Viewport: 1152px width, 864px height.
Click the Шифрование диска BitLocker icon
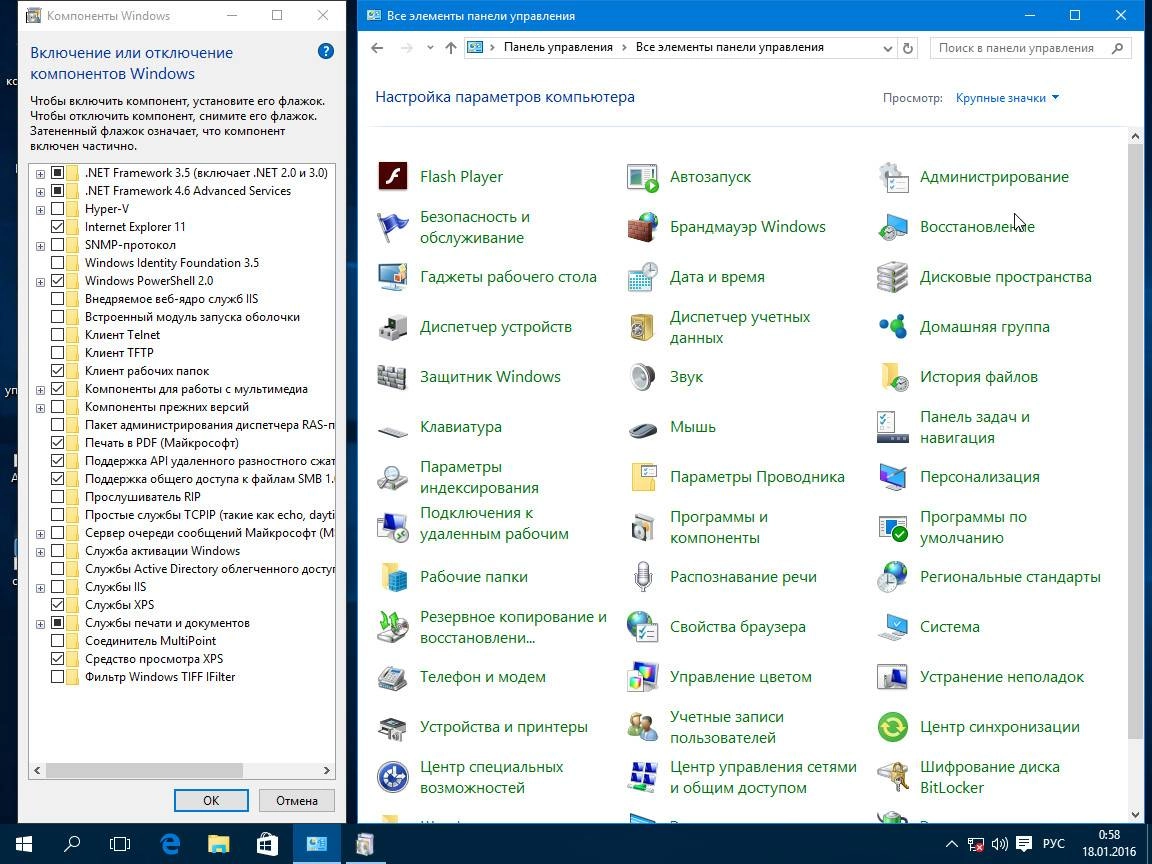893,777
